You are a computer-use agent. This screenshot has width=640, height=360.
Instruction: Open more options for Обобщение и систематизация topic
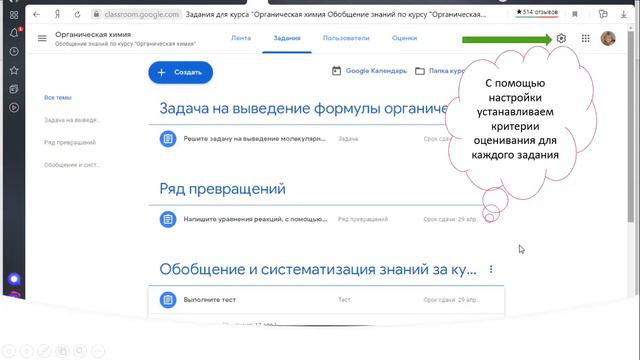click(491, 269)
